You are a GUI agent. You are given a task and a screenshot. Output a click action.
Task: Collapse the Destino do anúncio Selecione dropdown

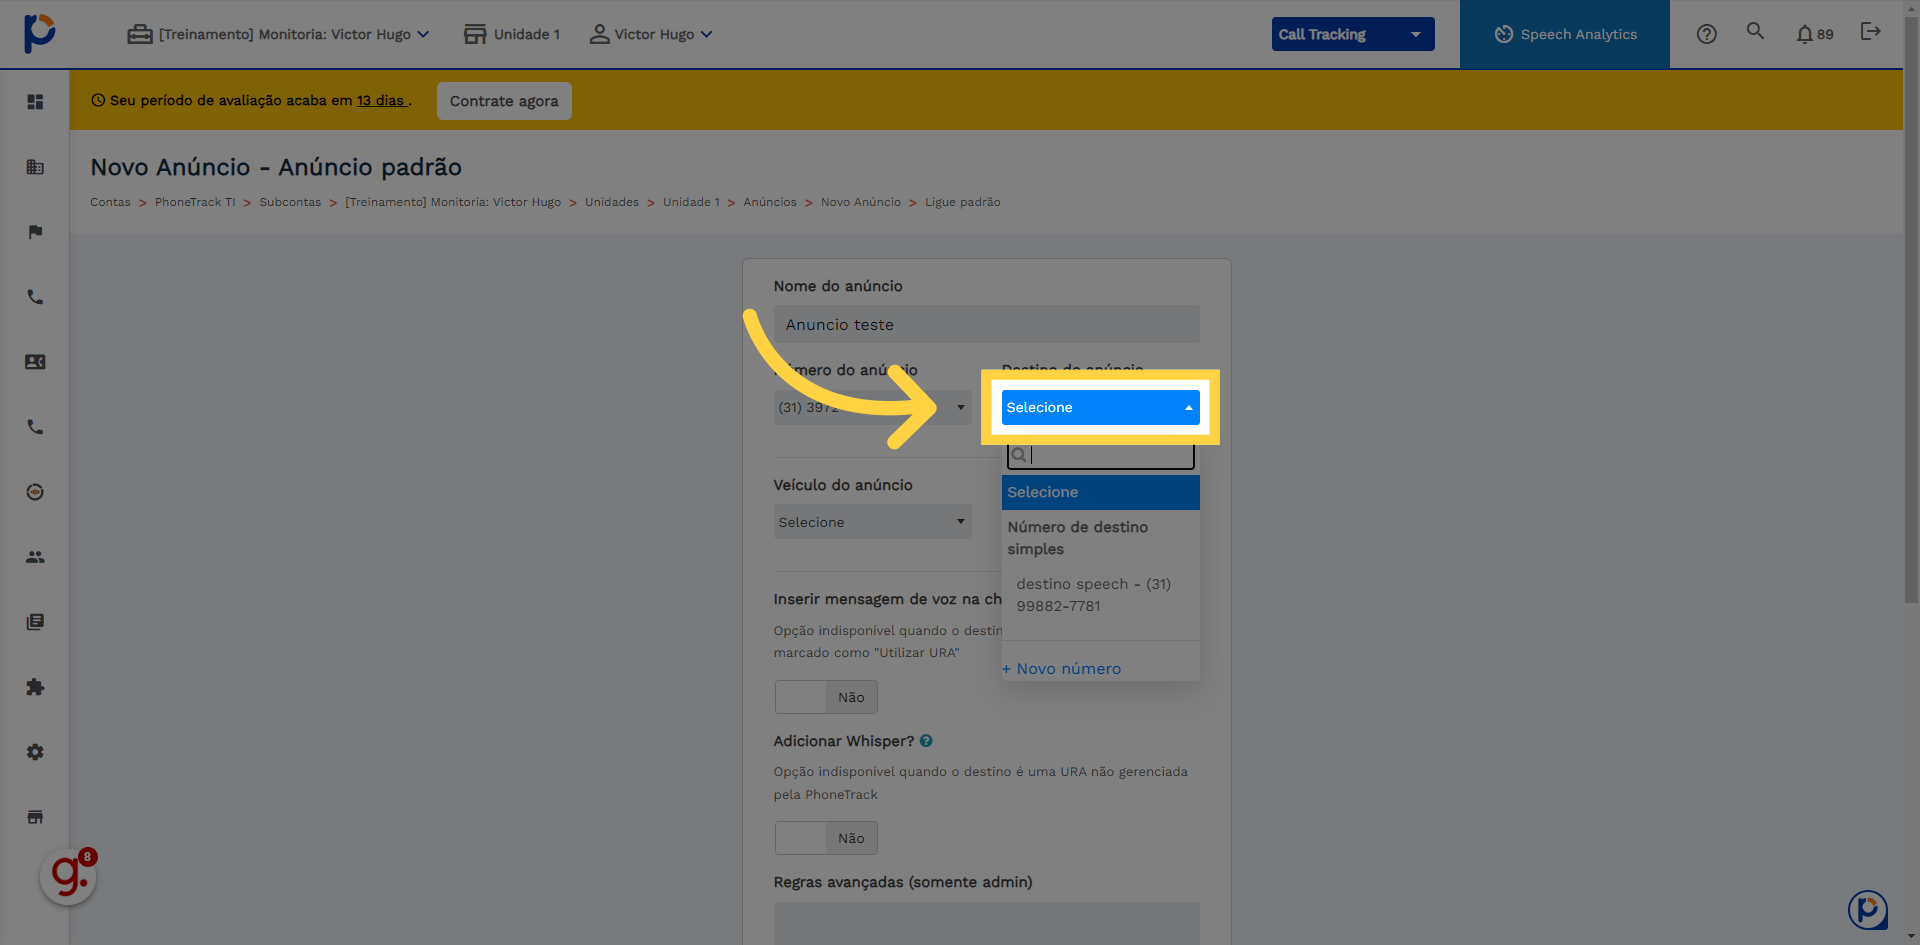(x=1100, y=407)
